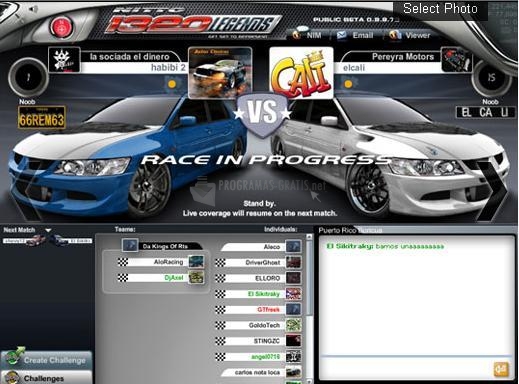Click the player list scrollbar

pyautogui.click(x=309, y=308)
